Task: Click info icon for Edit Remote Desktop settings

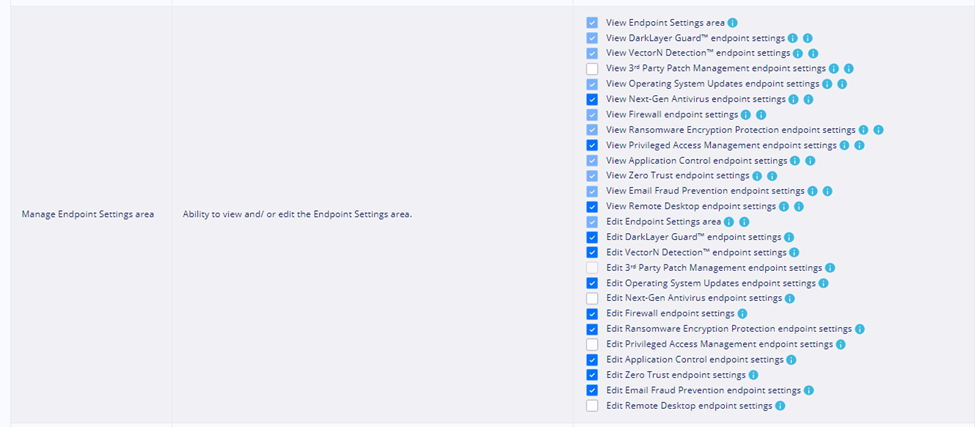Action: pos(780,406)
